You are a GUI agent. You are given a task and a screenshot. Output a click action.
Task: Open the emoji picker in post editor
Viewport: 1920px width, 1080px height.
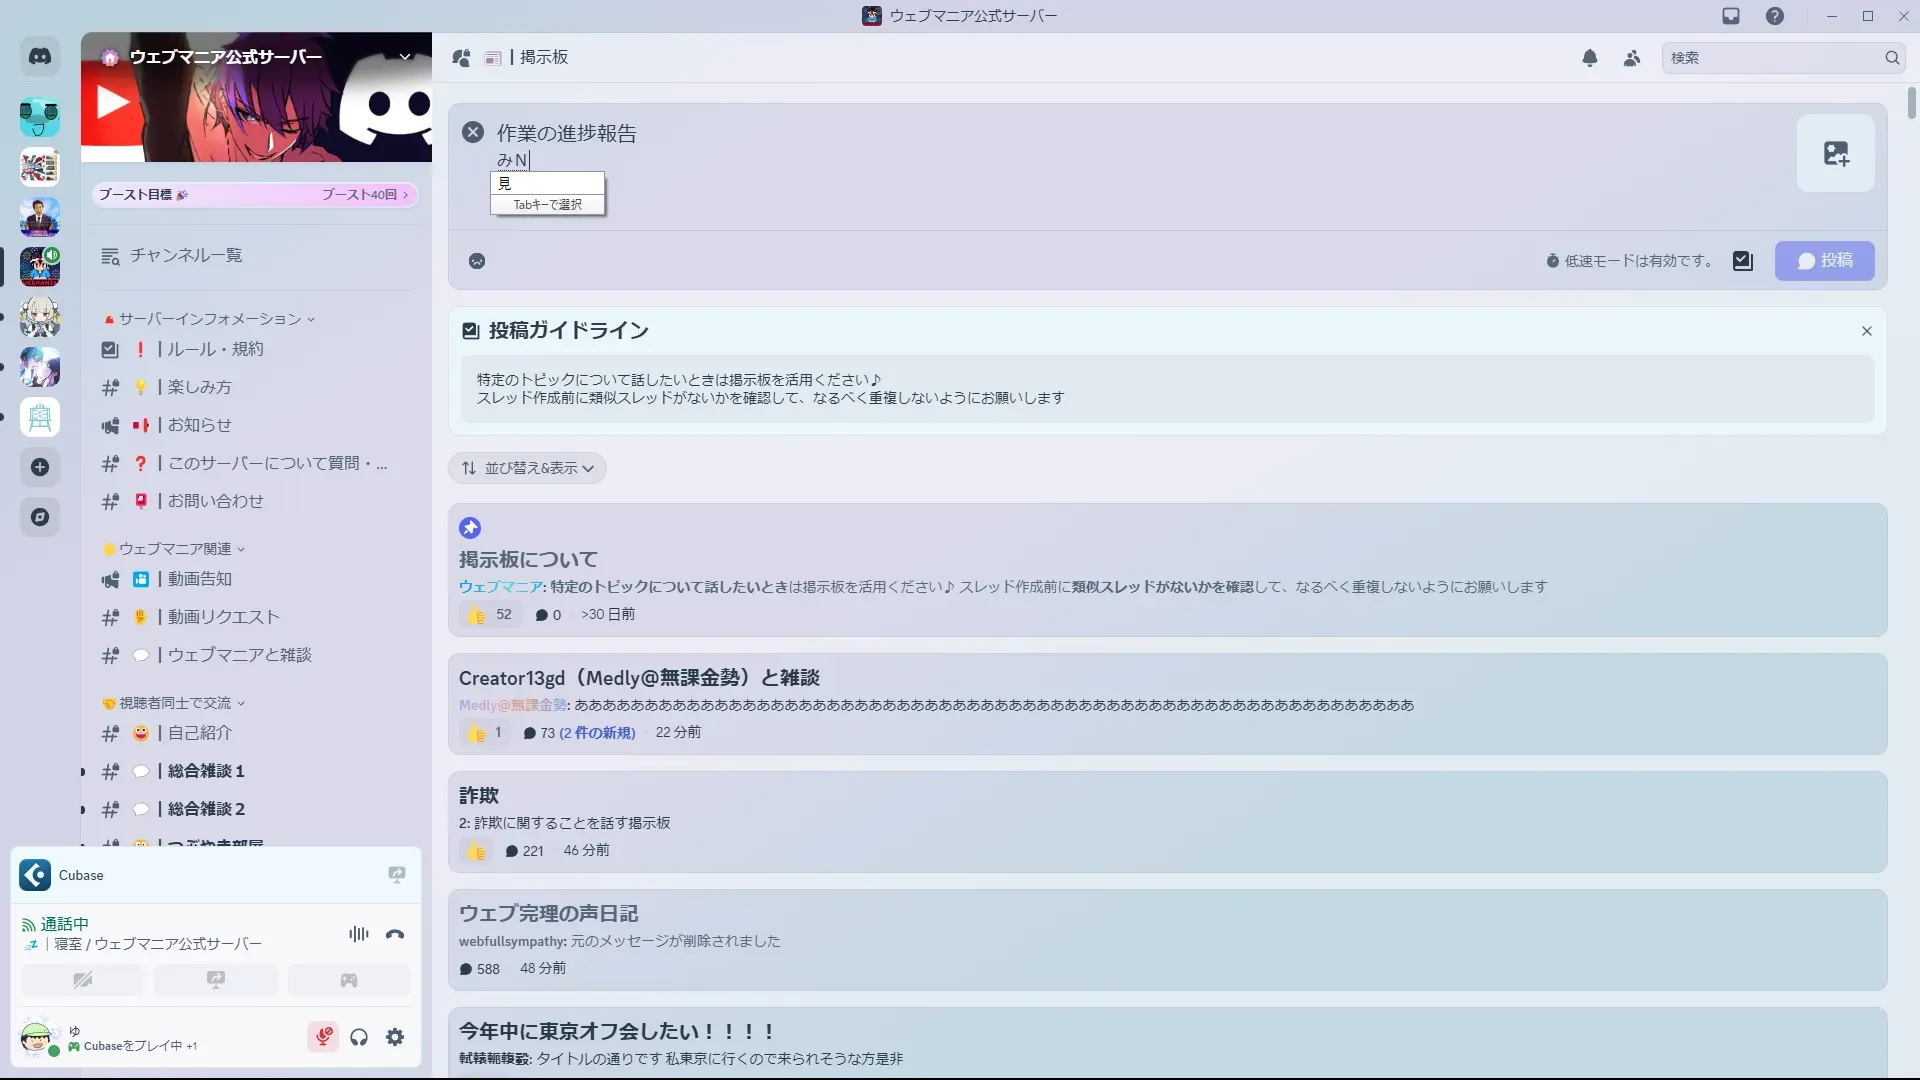pyautogui.click(x=477, y=261)
